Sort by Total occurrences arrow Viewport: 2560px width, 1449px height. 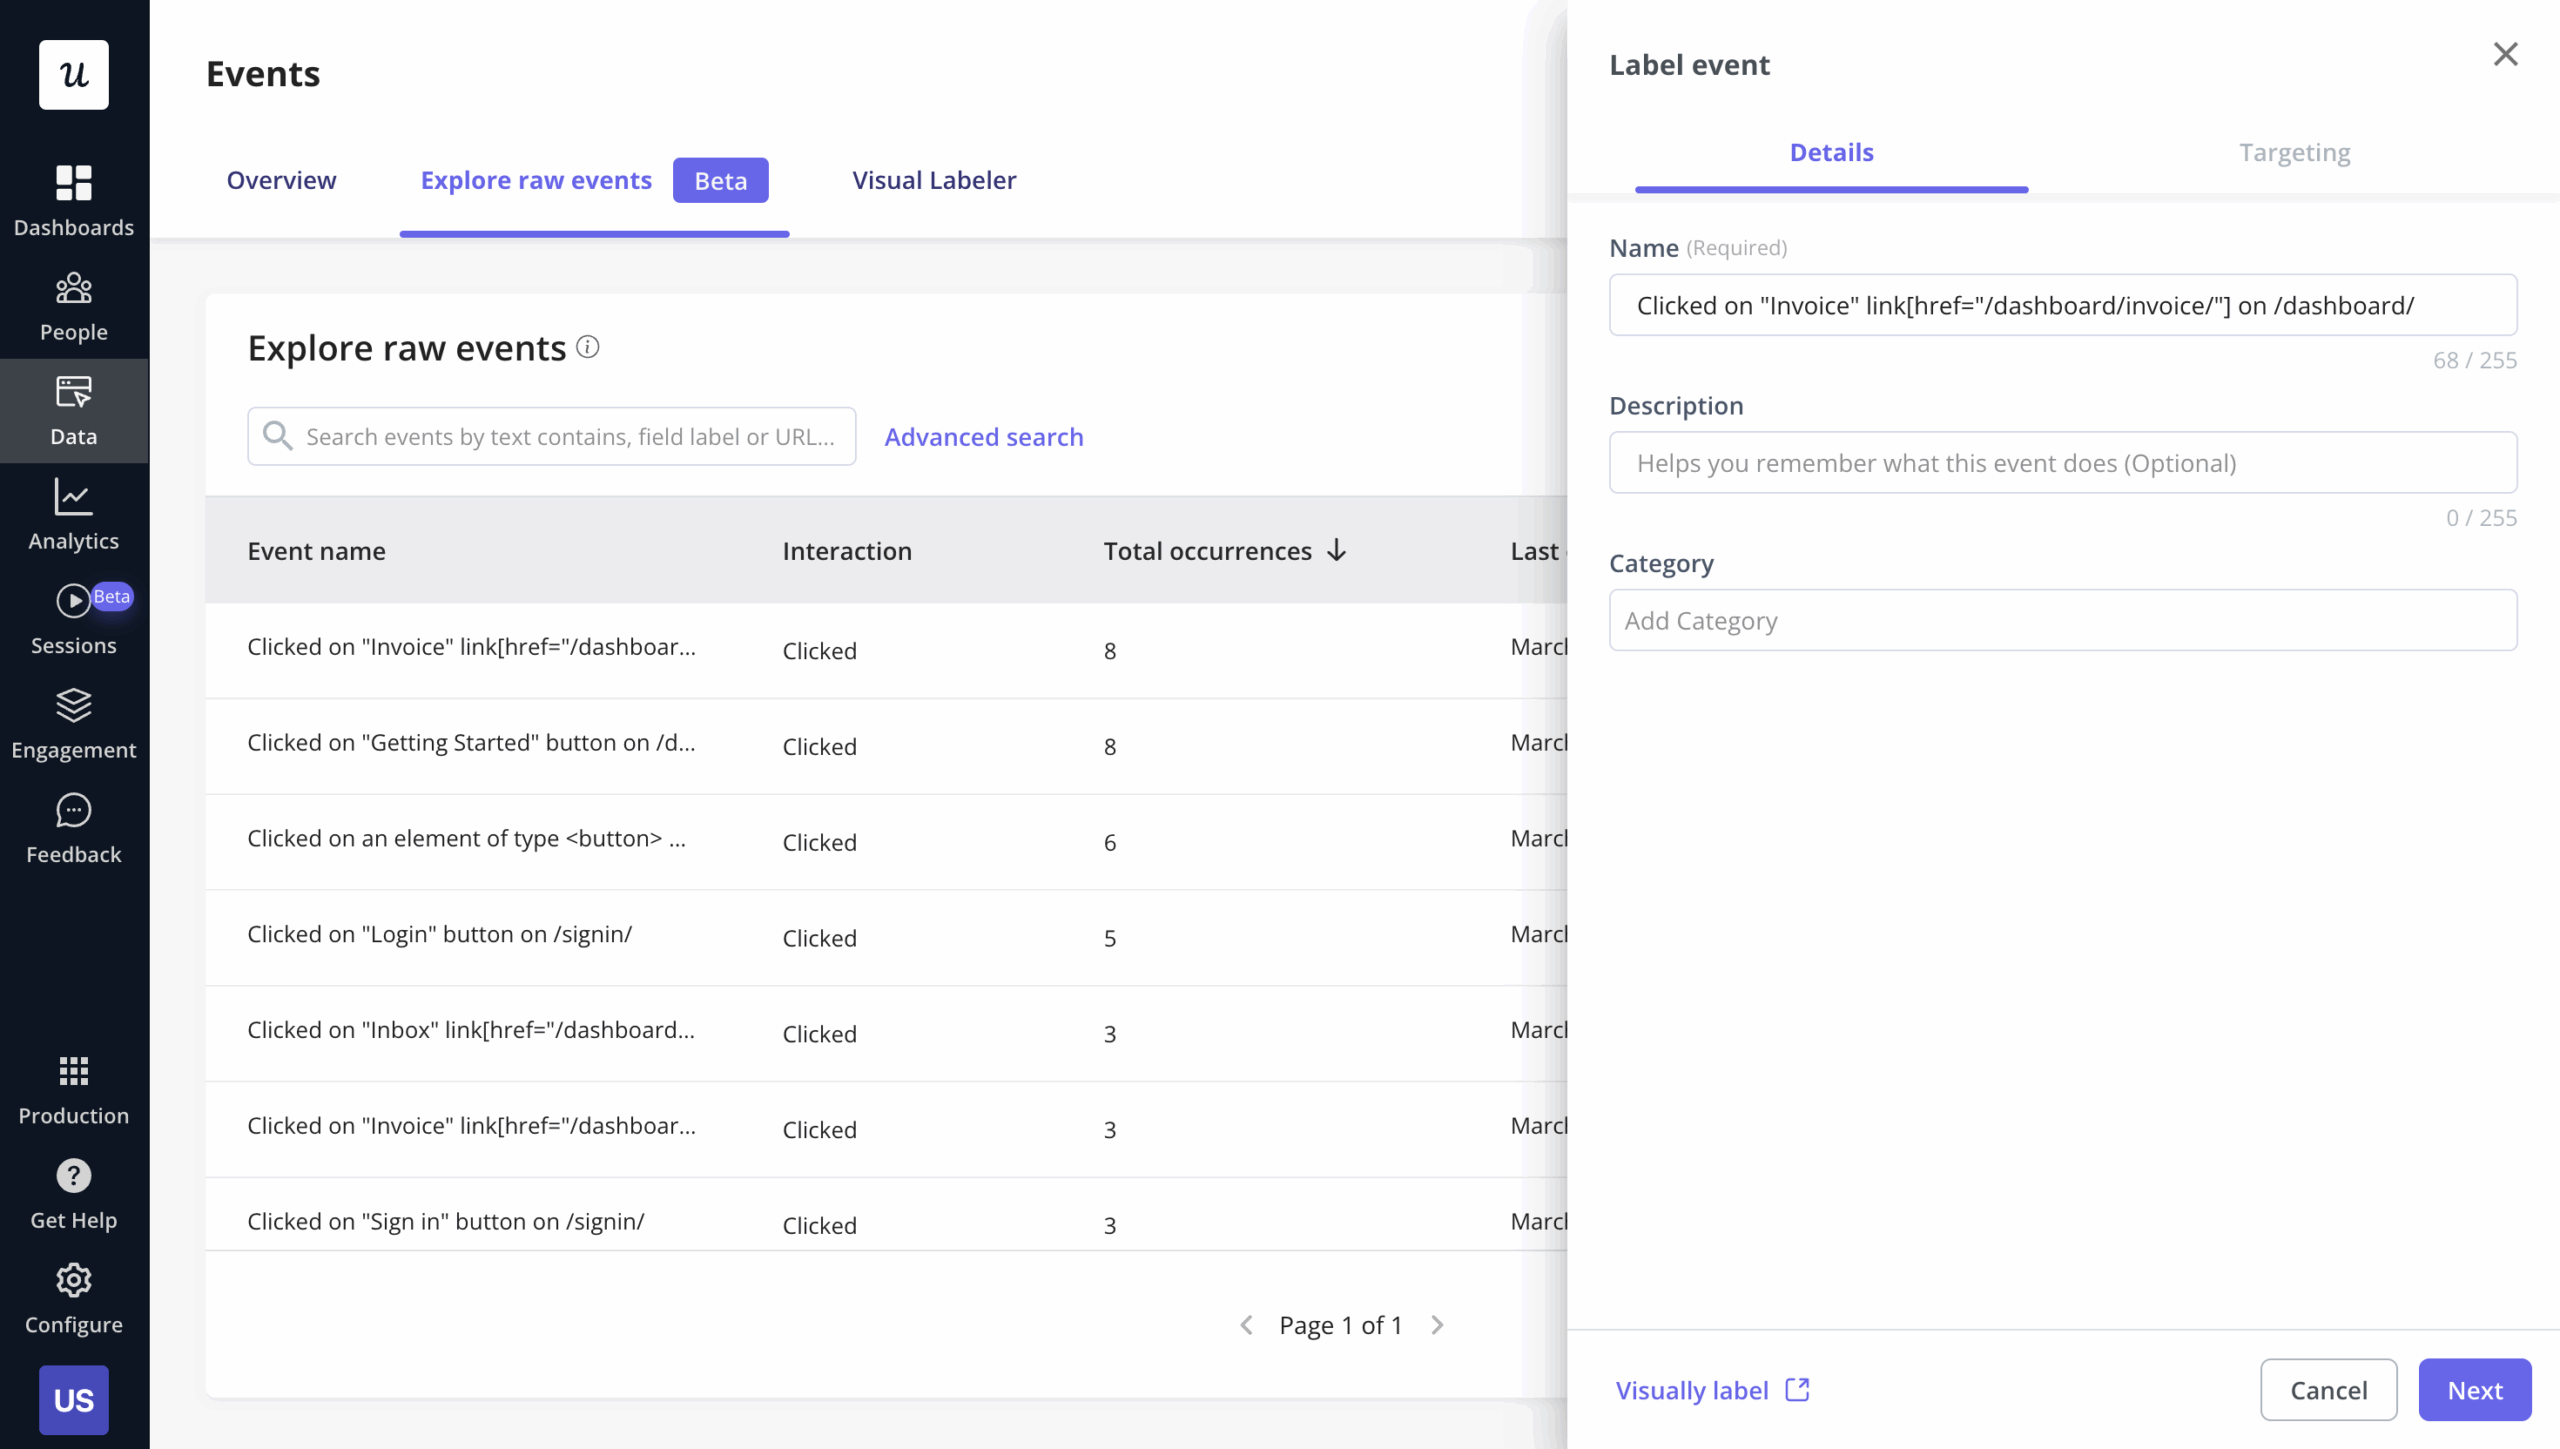click(1337, 551)
